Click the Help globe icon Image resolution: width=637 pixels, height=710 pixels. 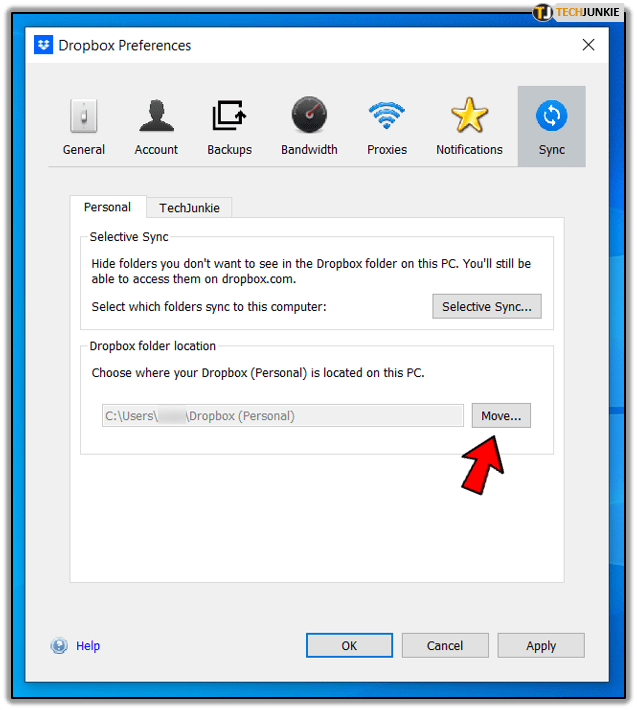(59, 645)
